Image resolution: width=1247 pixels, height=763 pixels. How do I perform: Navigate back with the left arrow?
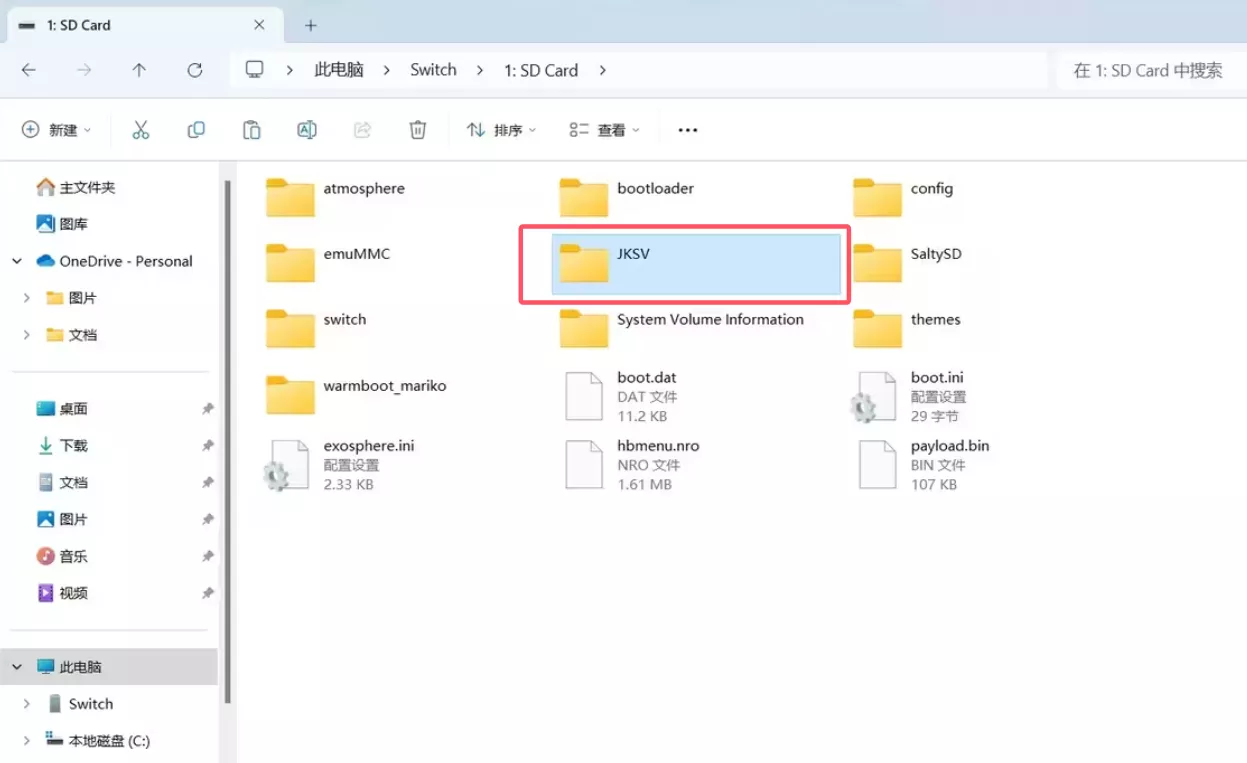point(29,70)
